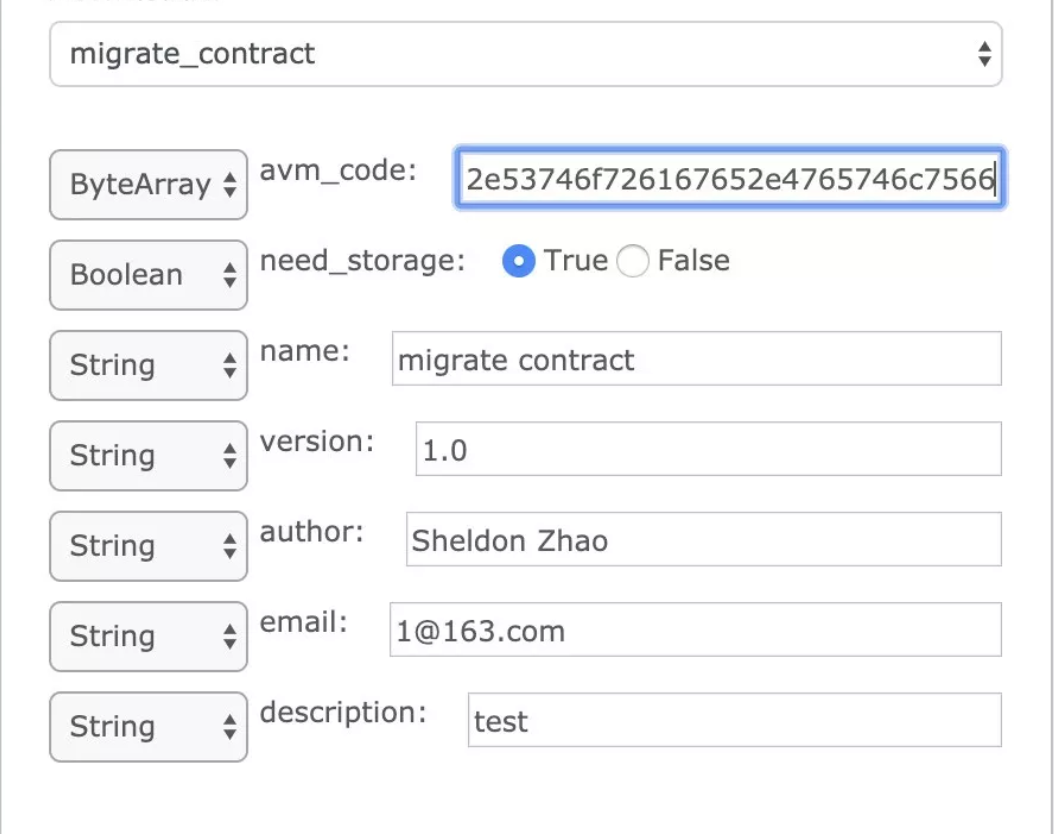Click the version field showing 1.0
Image resolution: width=1054 pixels, height=834 pixels.
point(708,450)
